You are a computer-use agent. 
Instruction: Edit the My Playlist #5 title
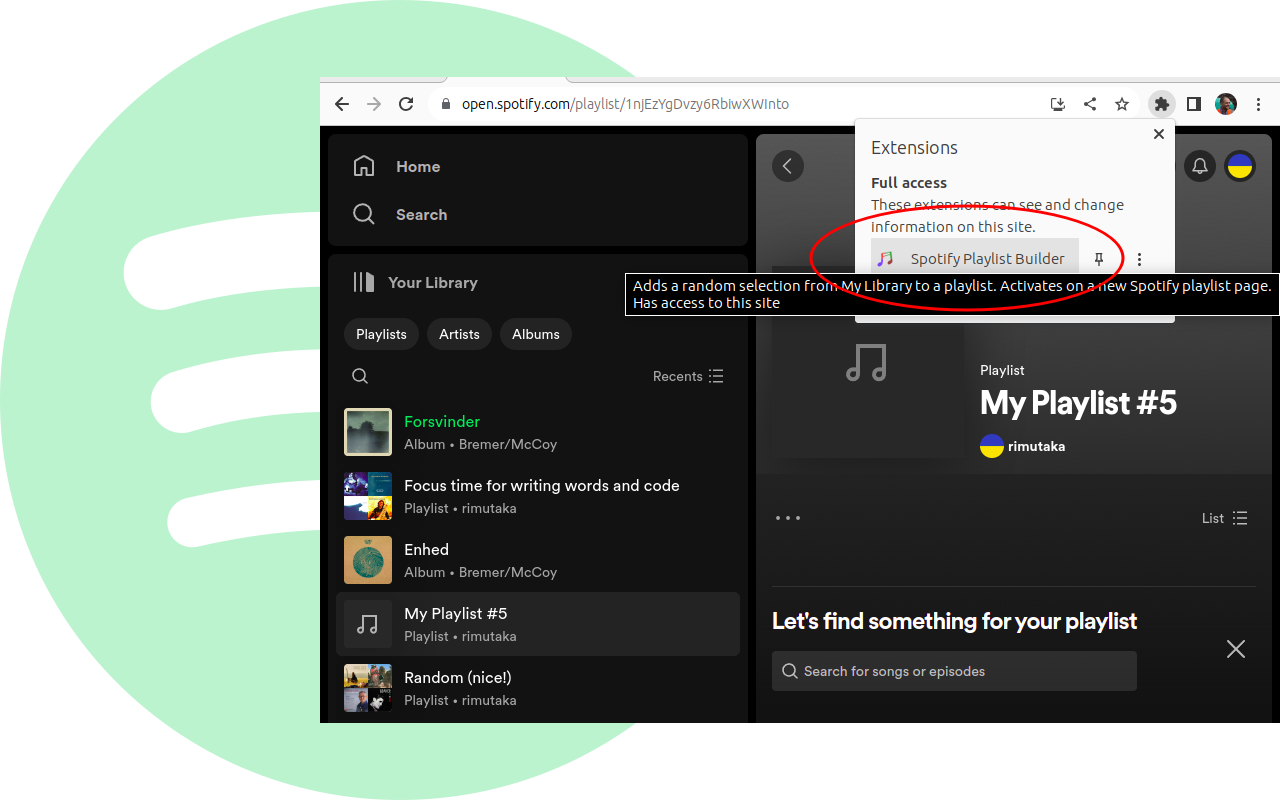pyautogui.click(x=1078, y=403)
